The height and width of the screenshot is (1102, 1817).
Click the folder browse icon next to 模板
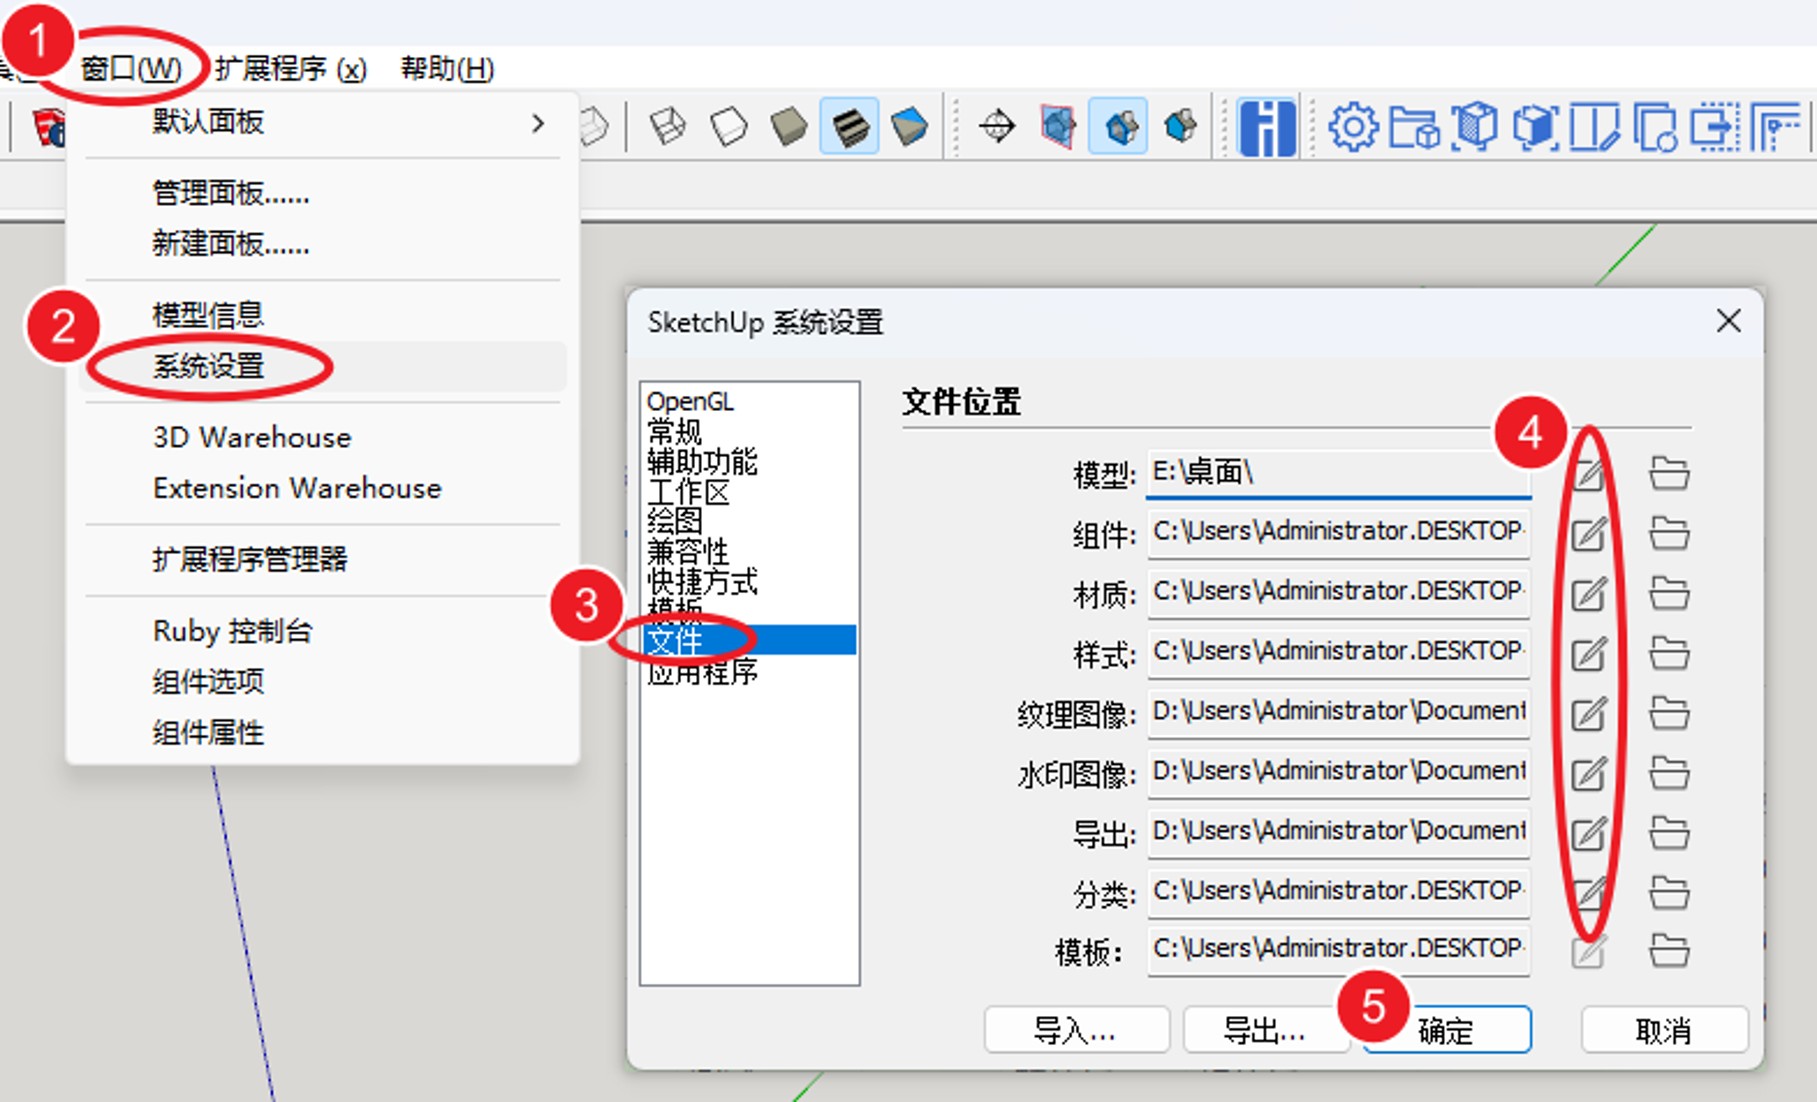click(1668, 951)
